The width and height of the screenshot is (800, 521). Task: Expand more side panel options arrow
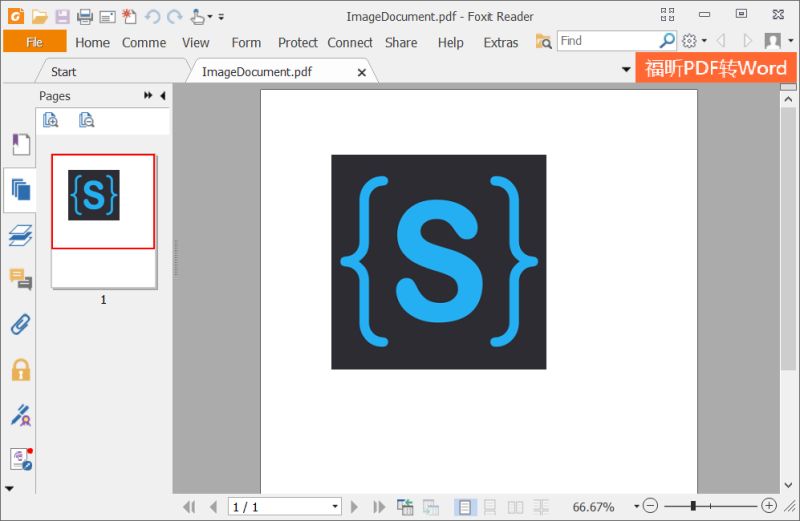click(x=10, y=488)
